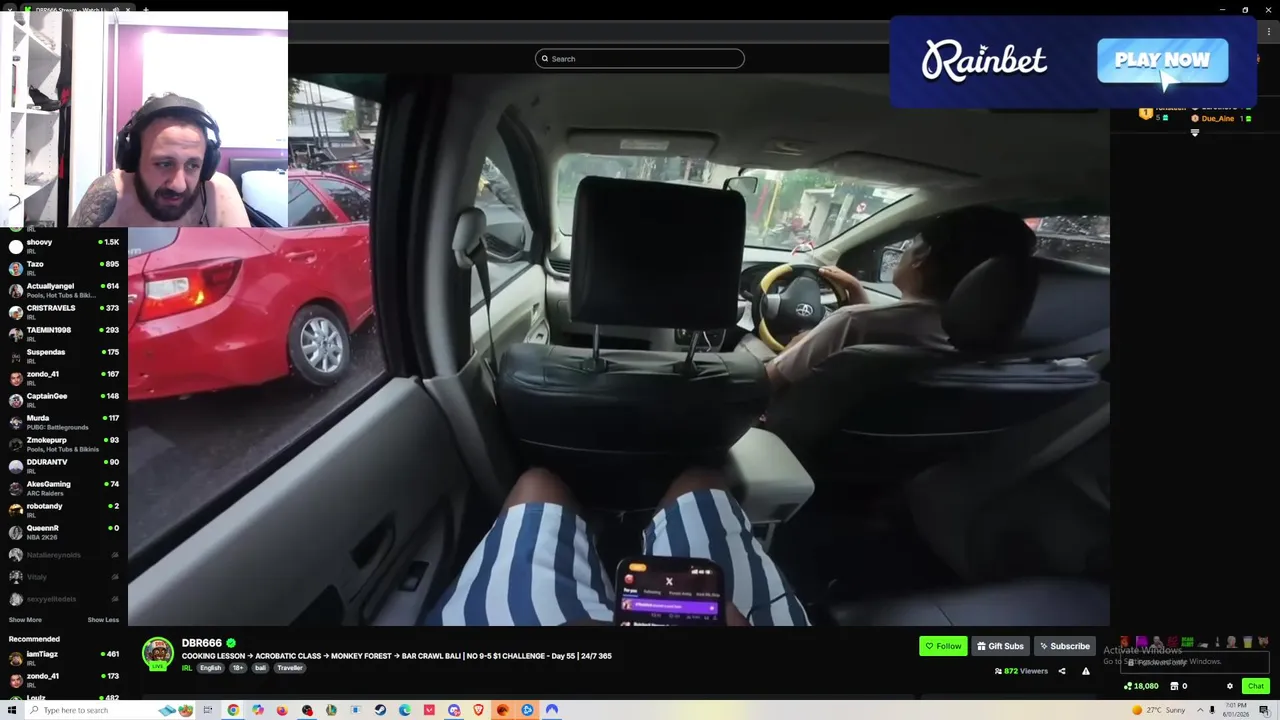Open DDURANTV channel in sidebar

click(64, 465)
